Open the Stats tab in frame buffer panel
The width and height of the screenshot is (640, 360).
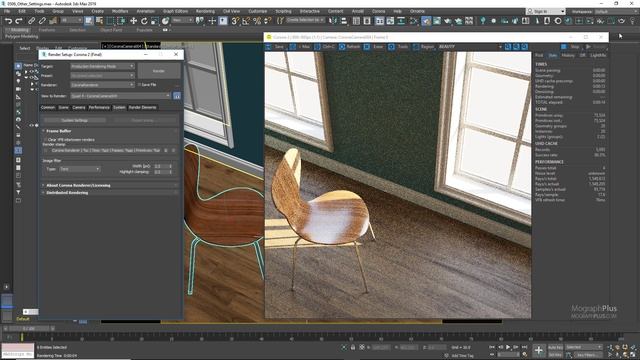[x=553, y=55]
